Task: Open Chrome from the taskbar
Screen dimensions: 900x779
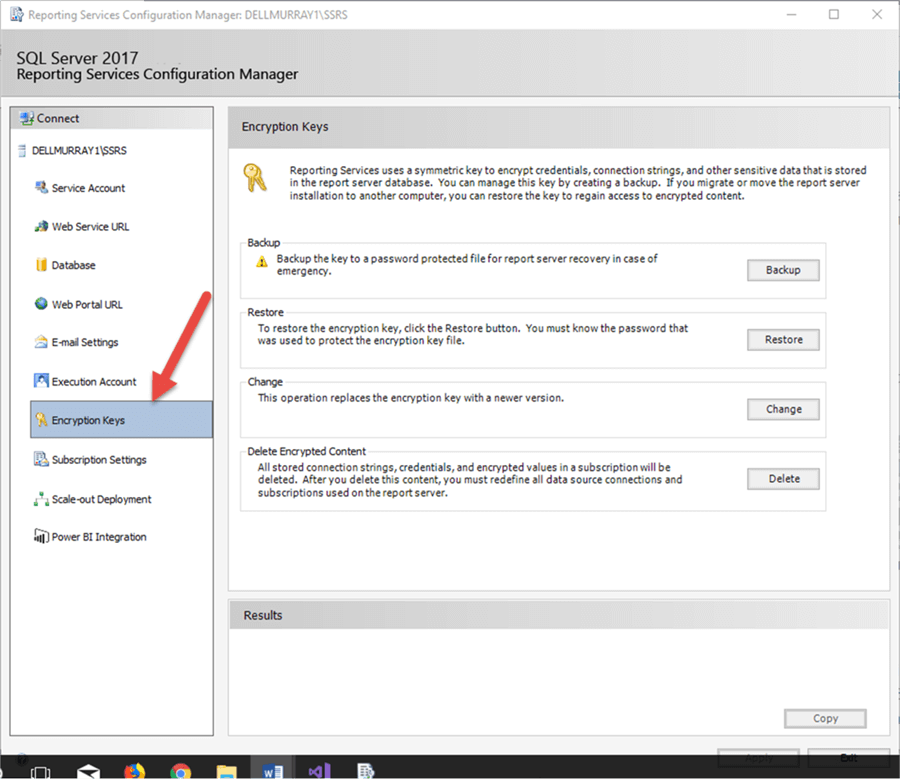Action: (x=181, y=771)
